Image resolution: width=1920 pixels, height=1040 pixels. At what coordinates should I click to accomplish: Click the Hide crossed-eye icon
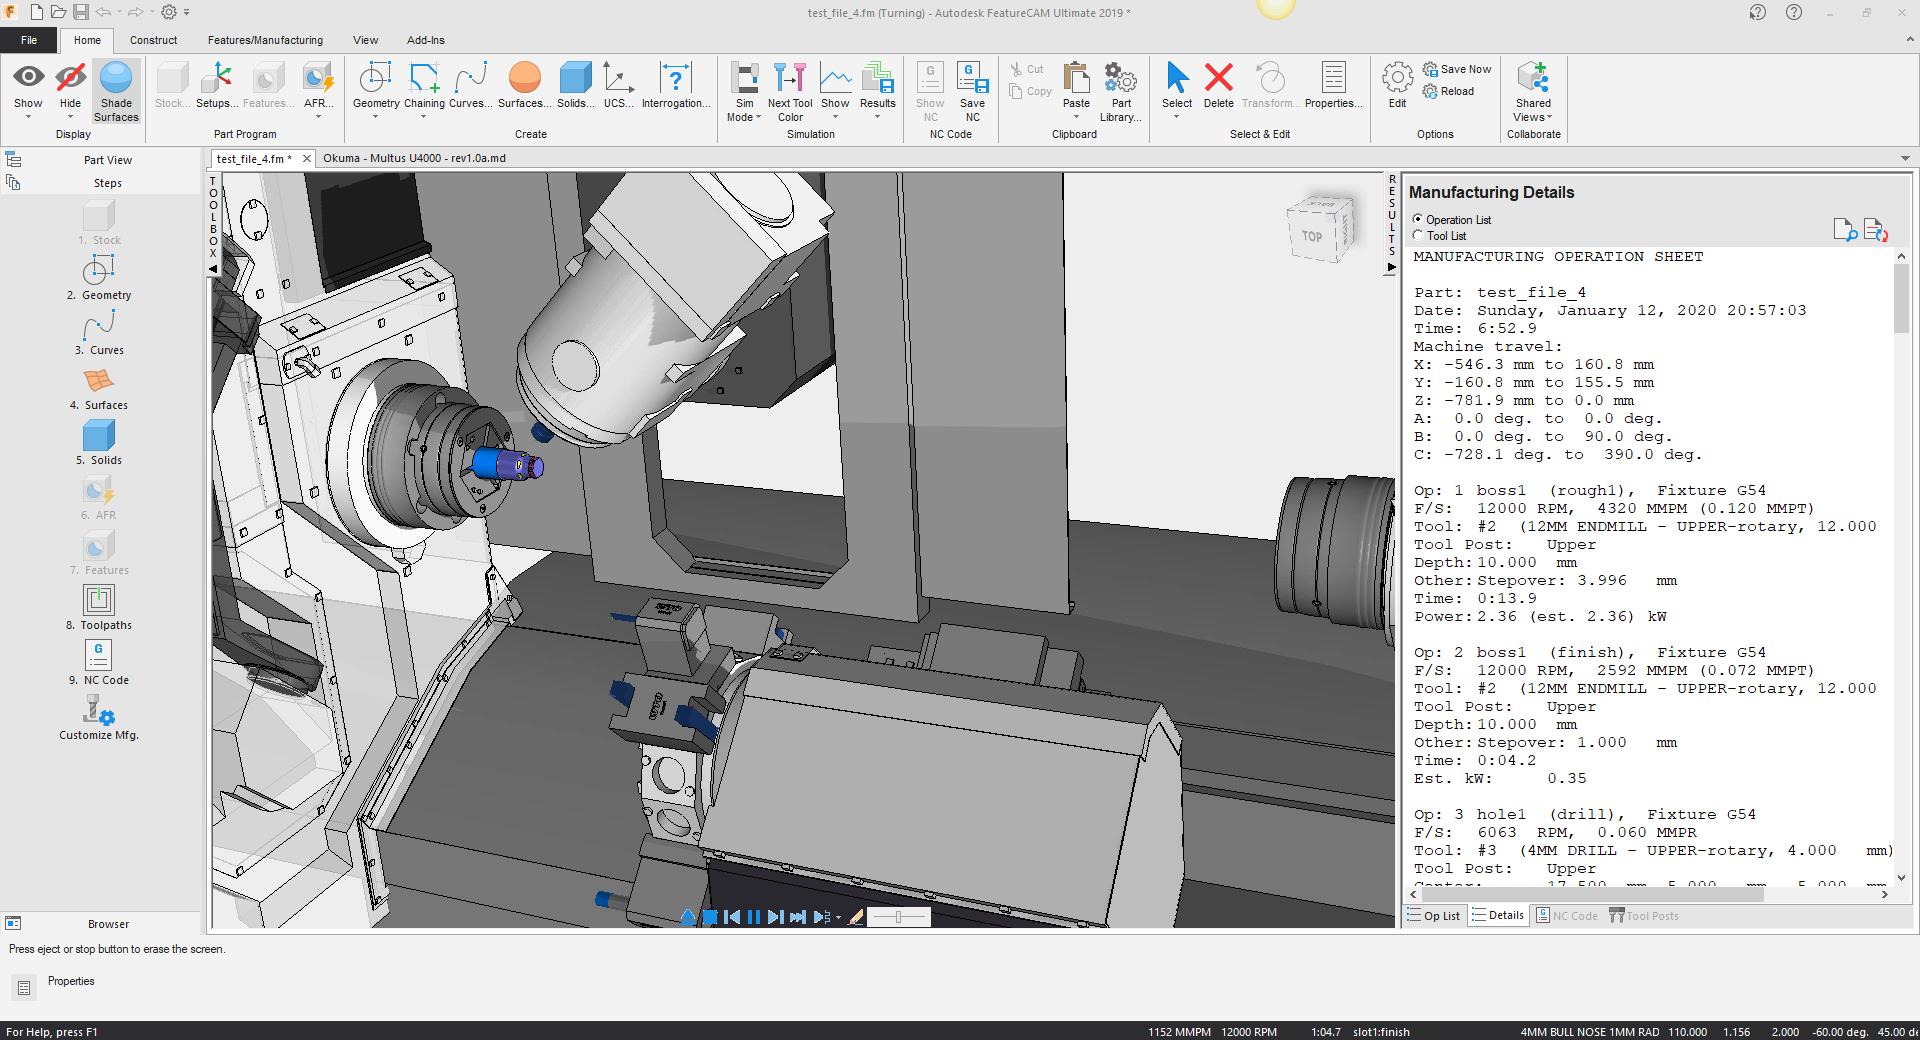(x=70, y=77)
